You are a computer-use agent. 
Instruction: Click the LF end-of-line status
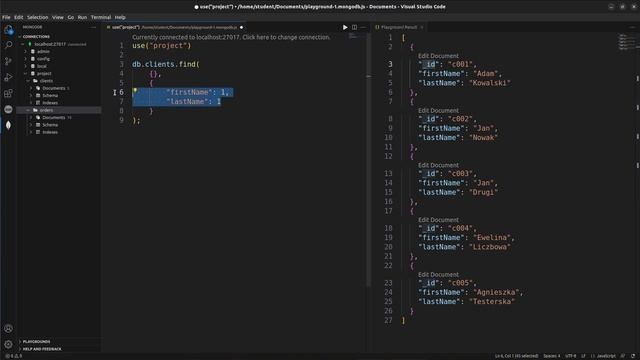coord(583,356)
